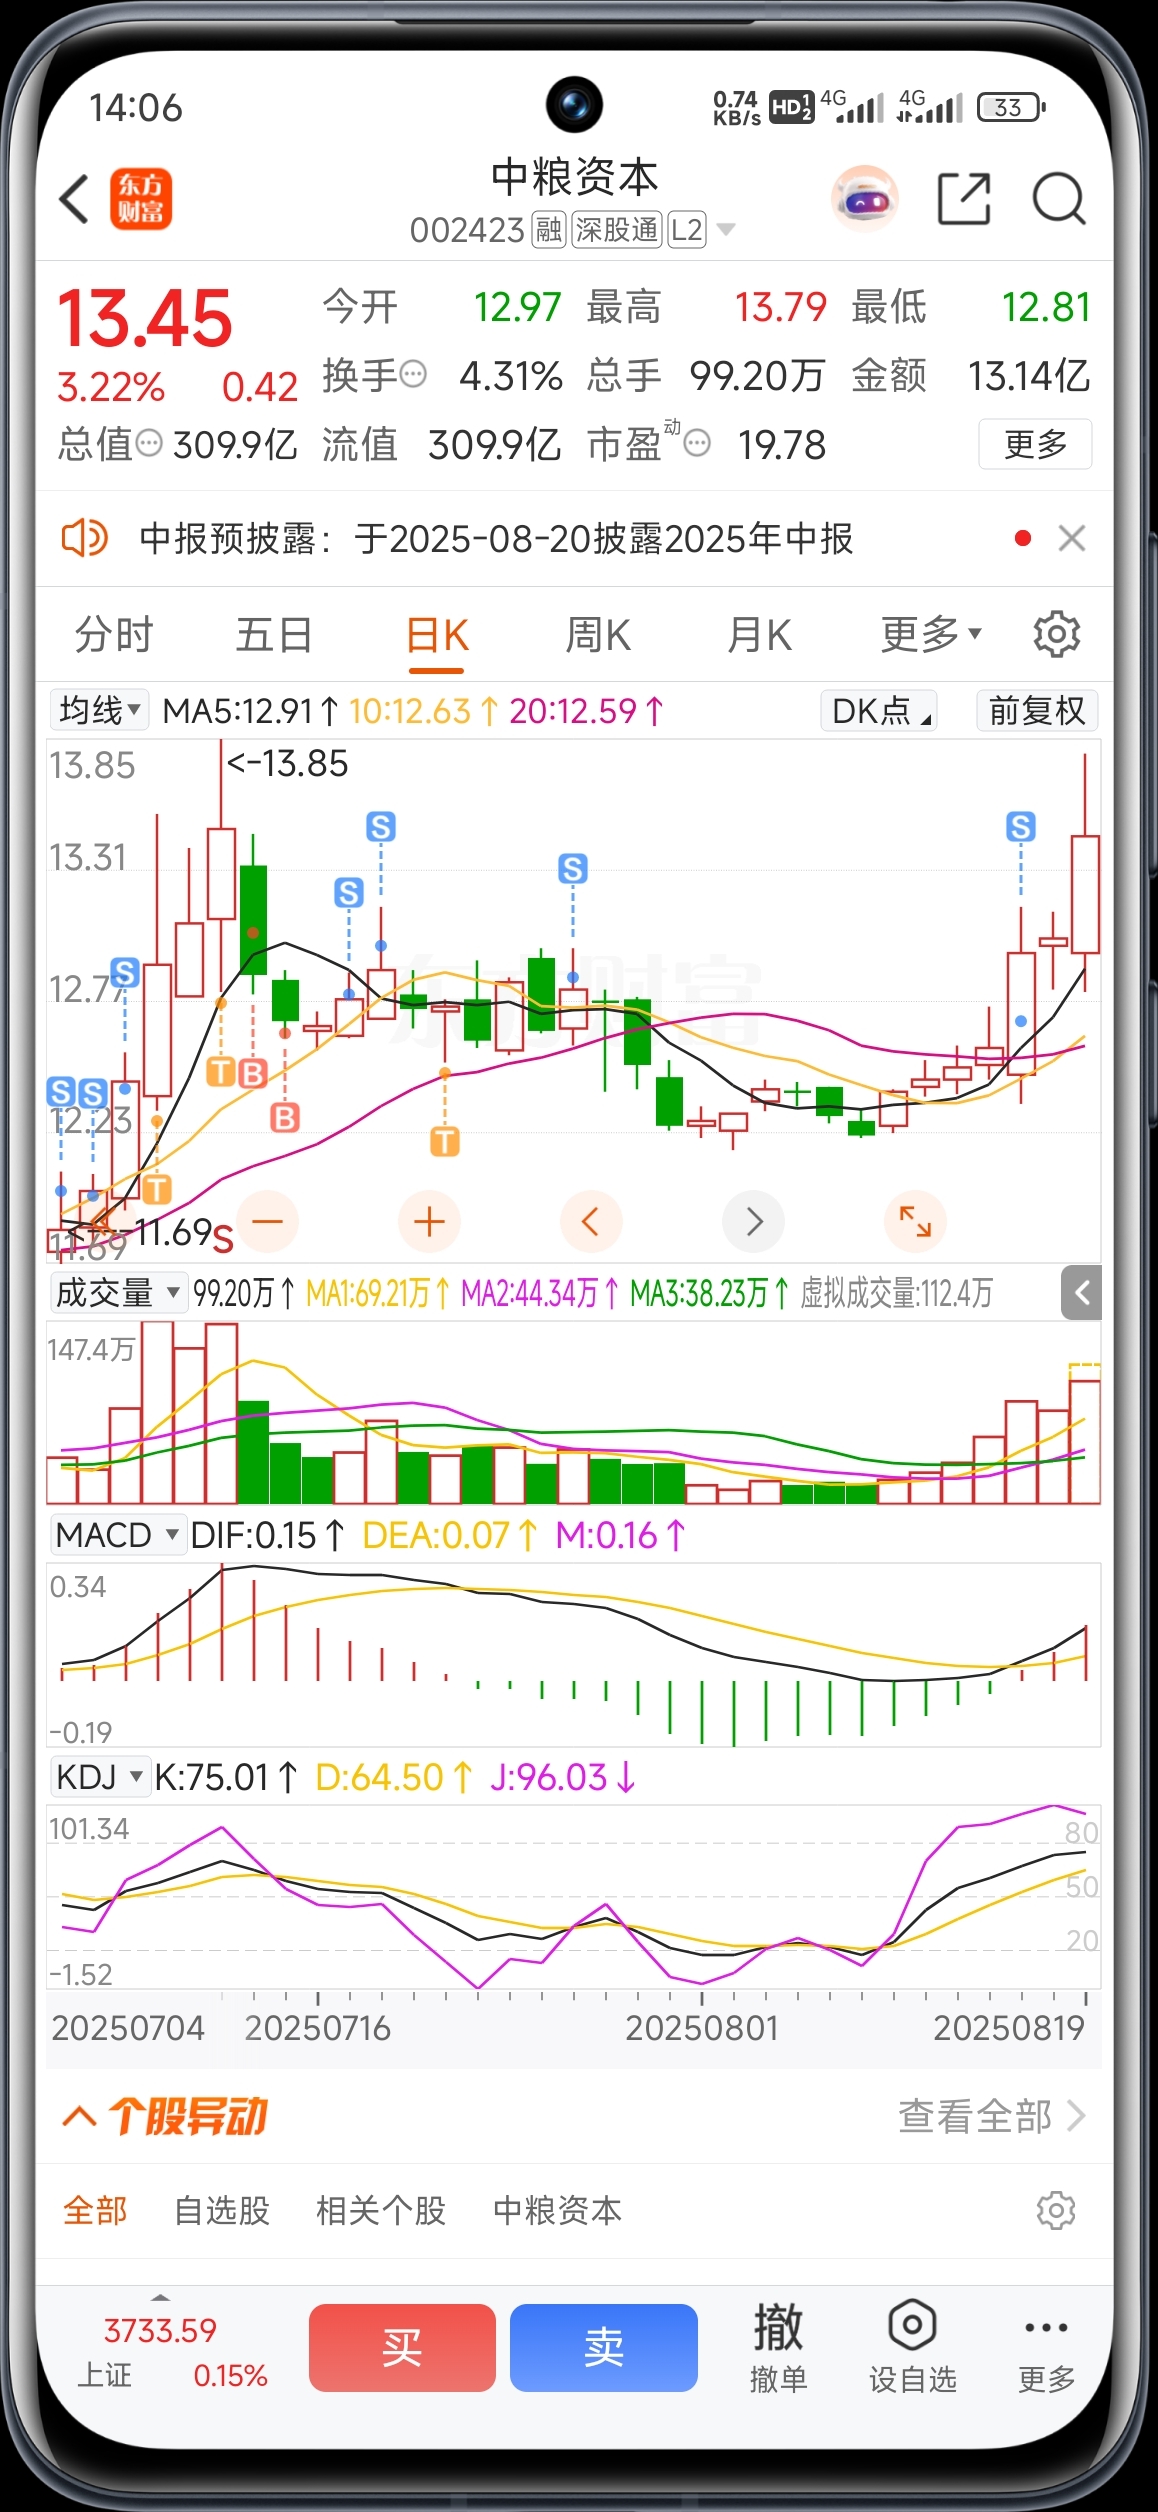Tap the B marker below 12.77 candles
1158x2512 pixels.
285,1117
